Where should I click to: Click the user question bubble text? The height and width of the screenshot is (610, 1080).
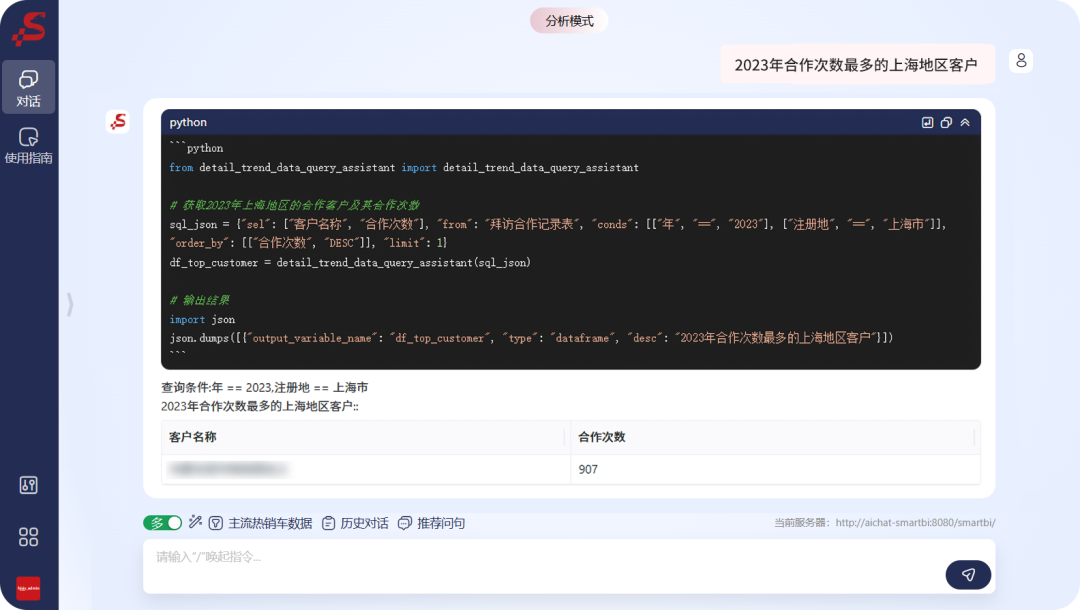coord(855,65)
